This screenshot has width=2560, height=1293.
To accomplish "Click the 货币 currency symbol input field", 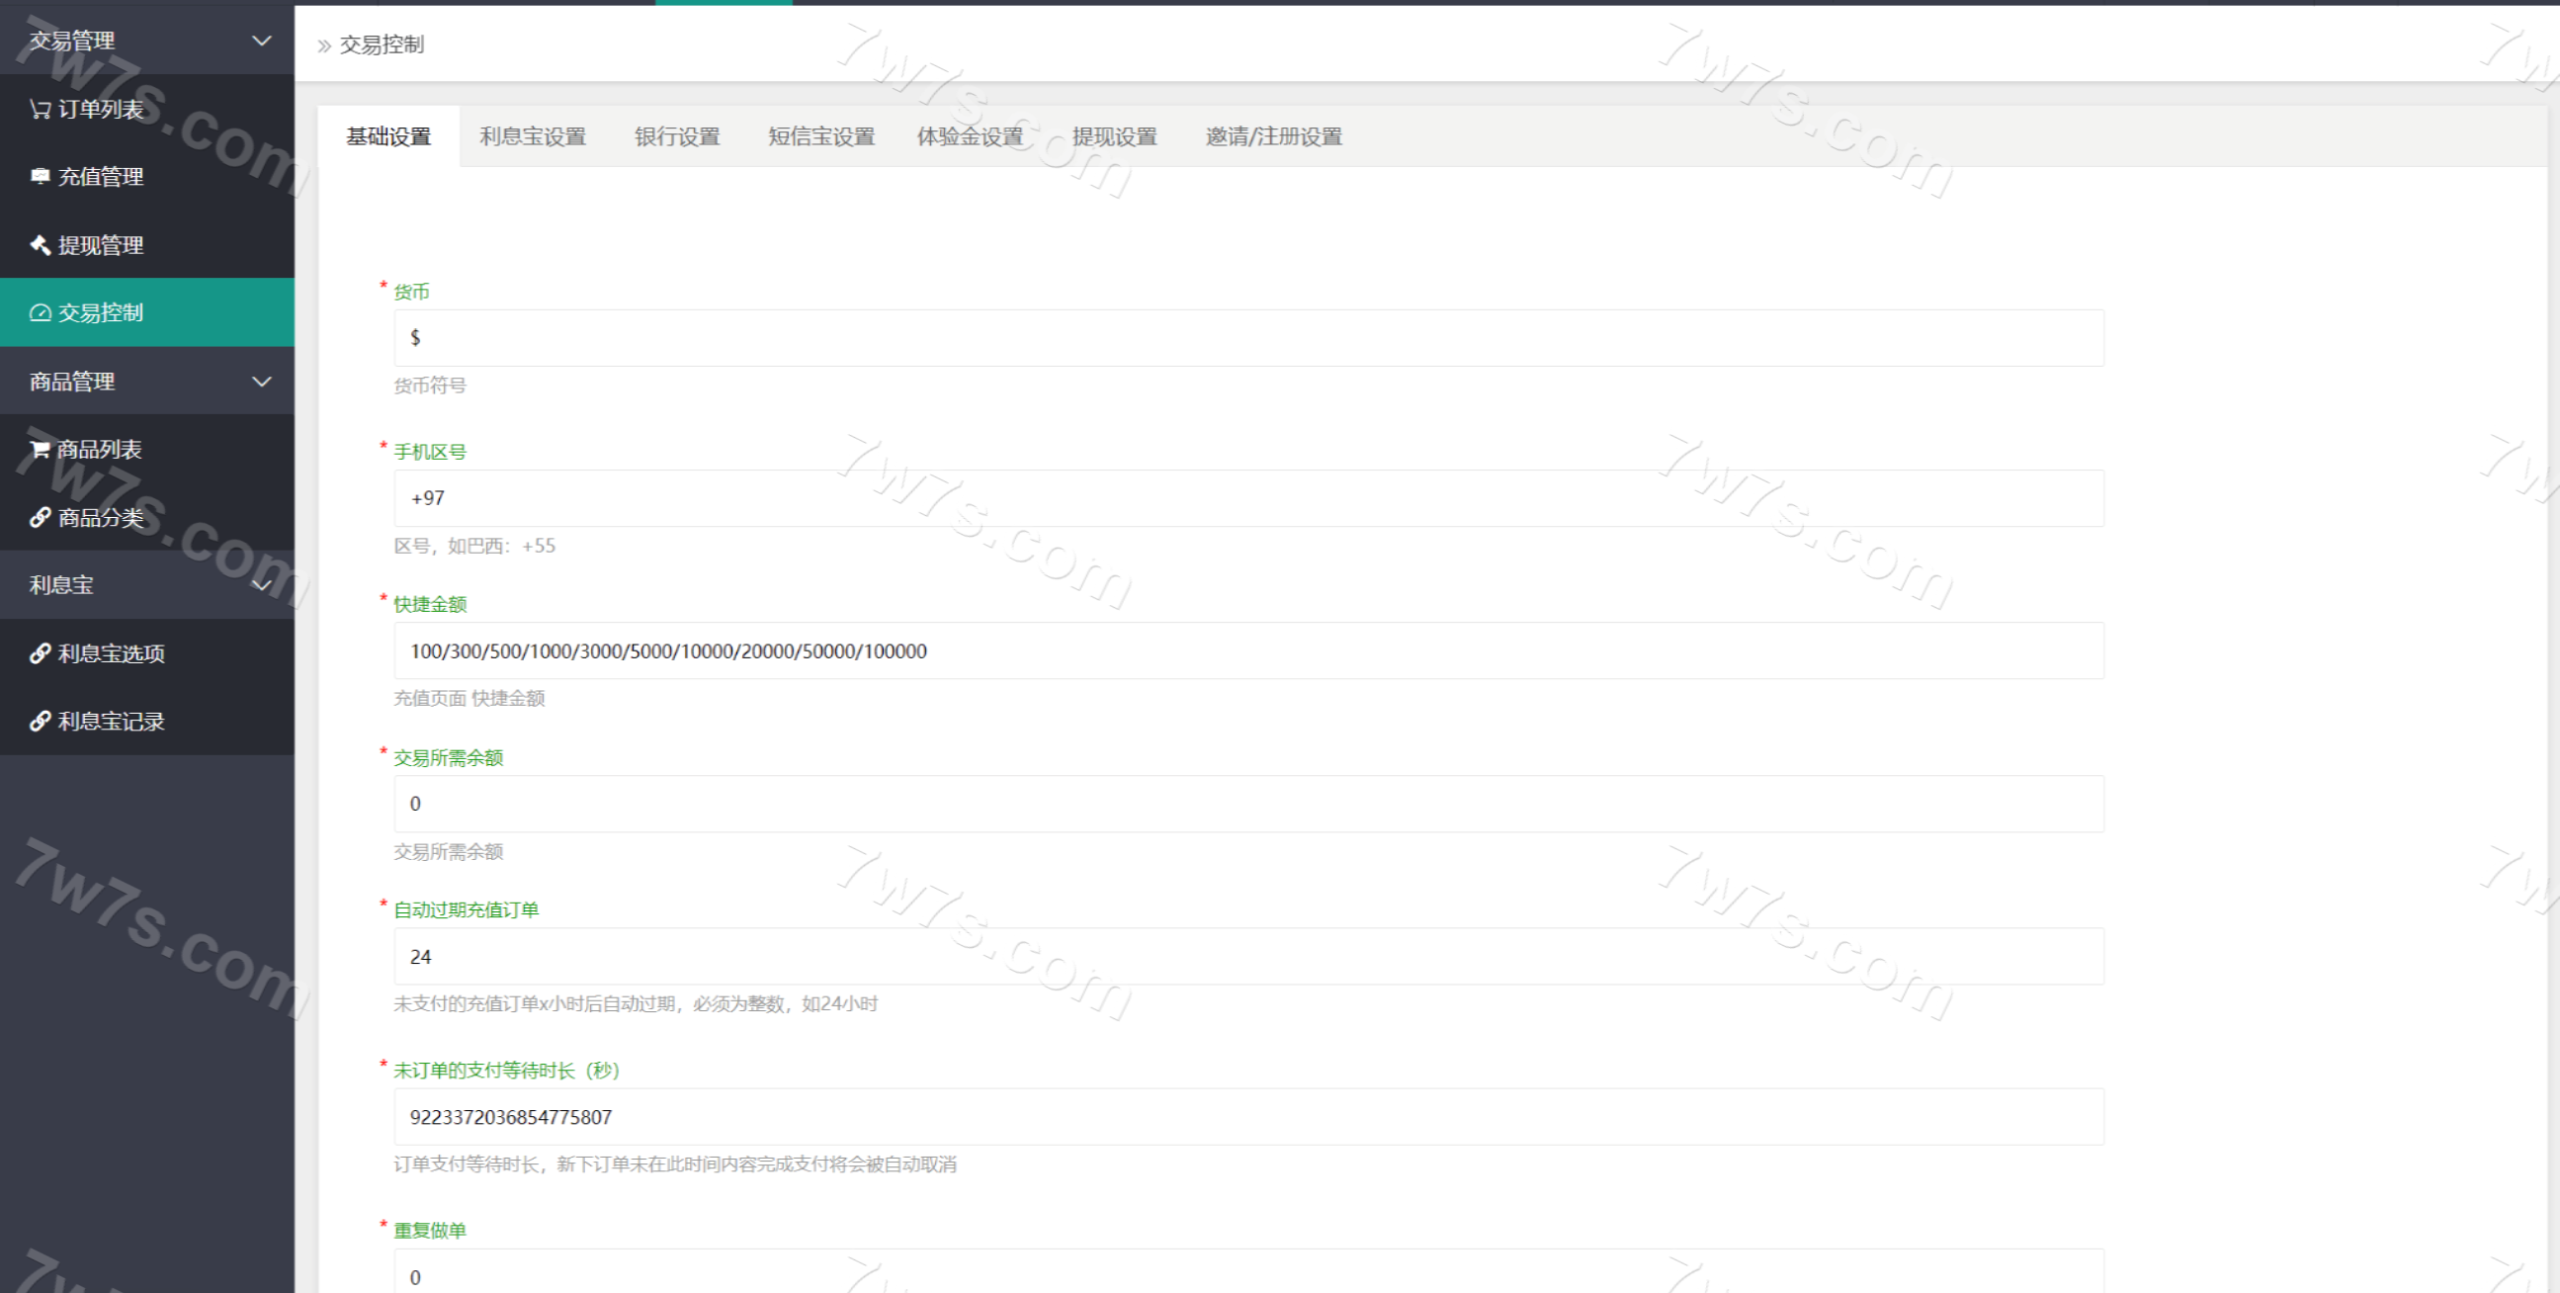I will (x=1248, y=338).
